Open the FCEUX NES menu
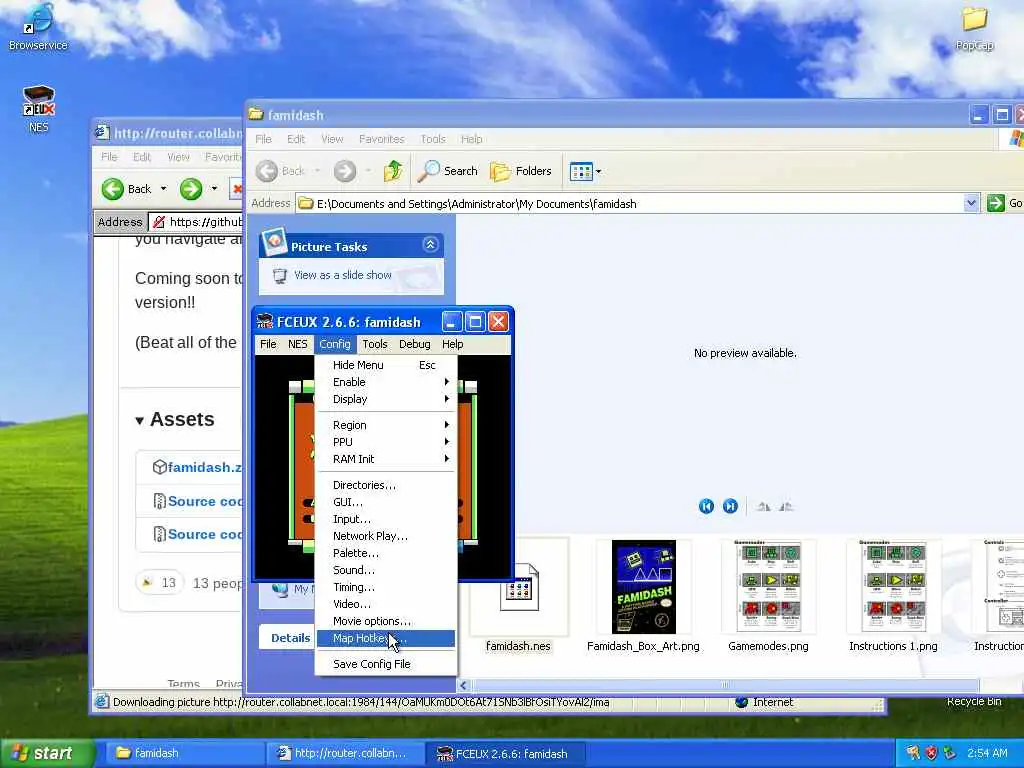1024x768 pixels. tap(298, 344)
